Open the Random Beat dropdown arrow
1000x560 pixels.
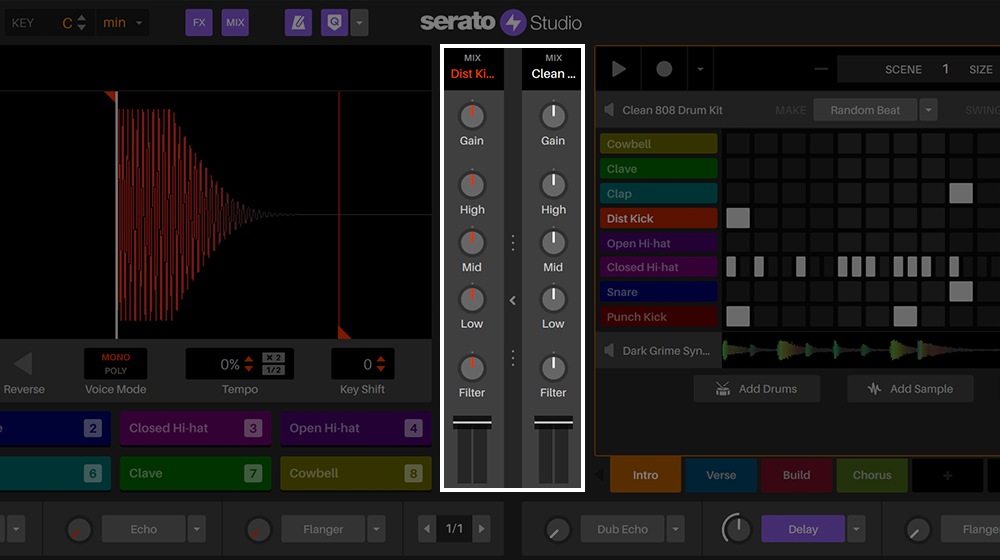coord(928,110)
